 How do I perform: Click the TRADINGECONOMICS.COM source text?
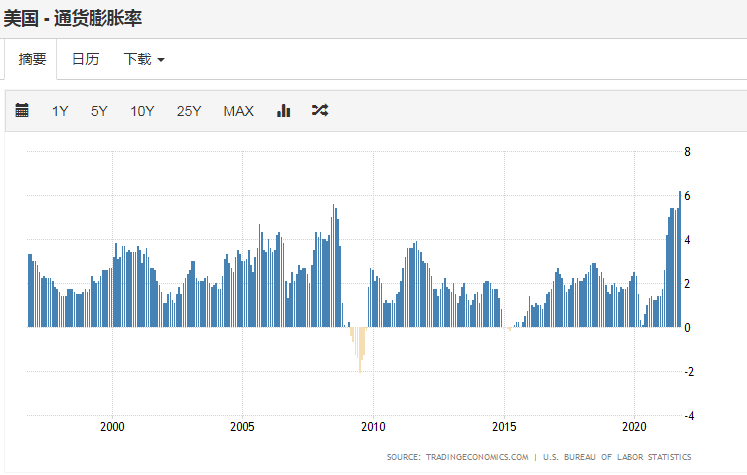477,457
